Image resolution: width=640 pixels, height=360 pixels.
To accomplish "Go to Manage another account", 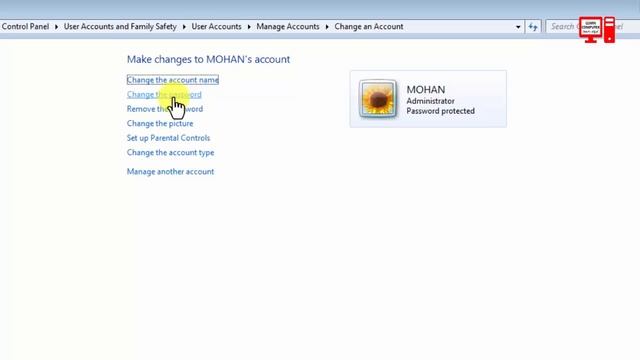I will click(170, 171).
